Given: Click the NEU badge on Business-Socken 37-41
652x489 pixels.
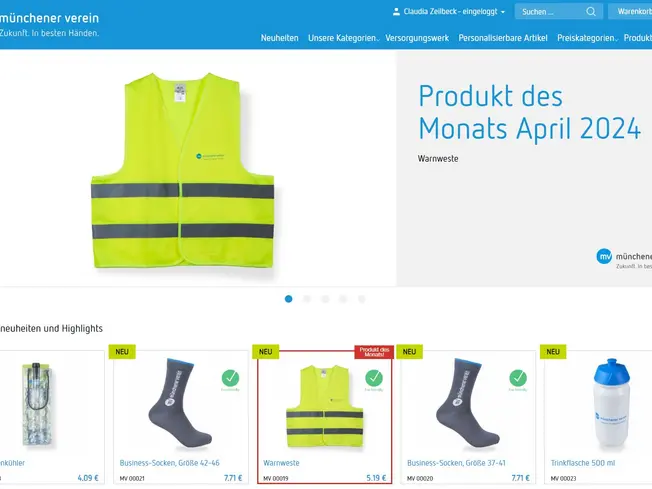Looking at the screenshot, I should [409, 352].
